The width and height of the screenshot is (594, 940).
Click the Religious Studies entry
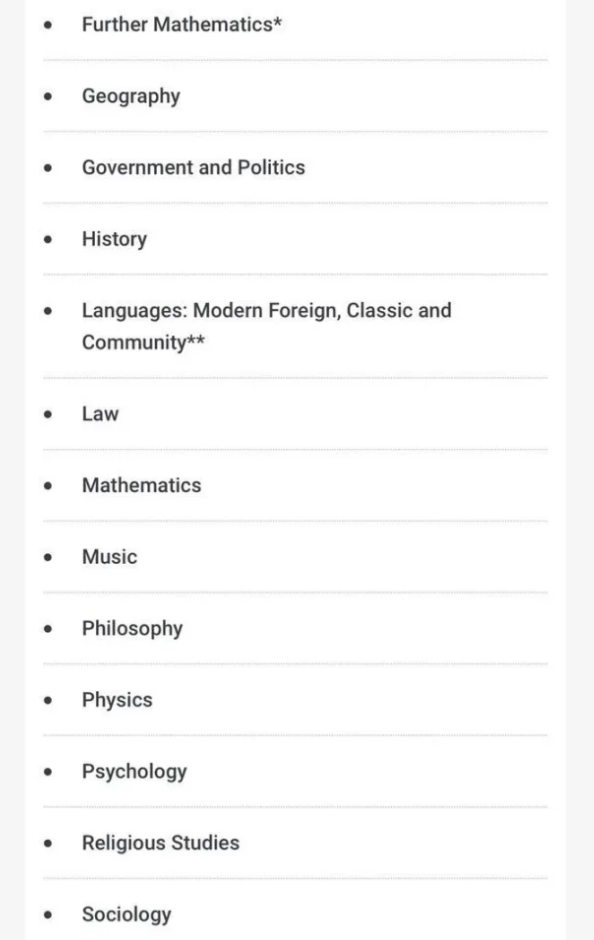[x=161, y=843]
